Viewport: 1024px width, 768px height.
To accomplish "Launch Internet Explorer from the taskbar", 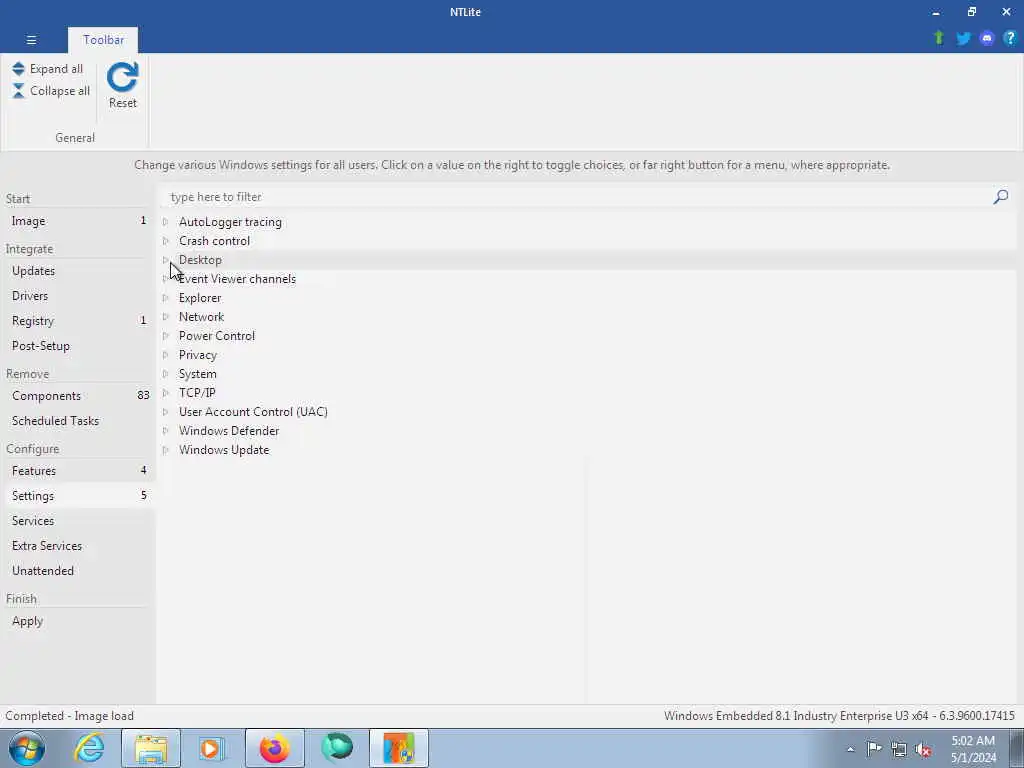I will [89, 748].
